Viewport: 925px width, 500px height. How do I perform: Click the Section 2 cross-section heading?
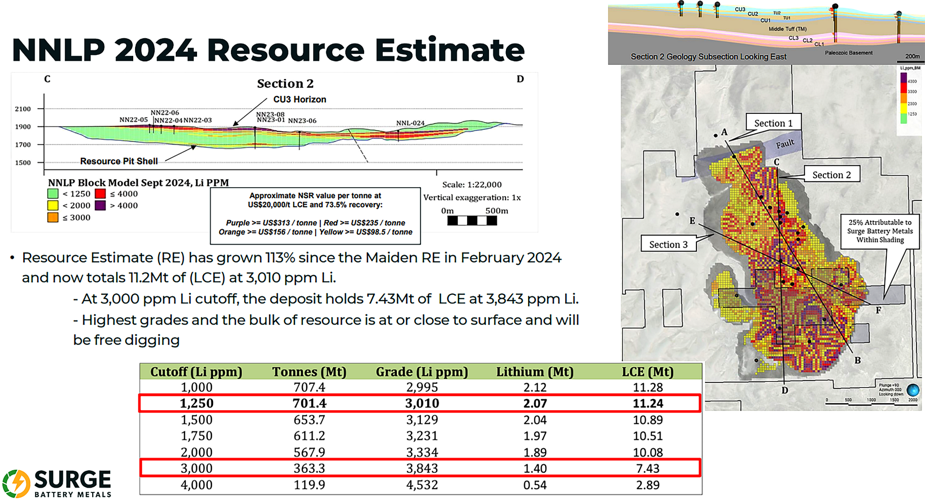(x=285, y=84)
